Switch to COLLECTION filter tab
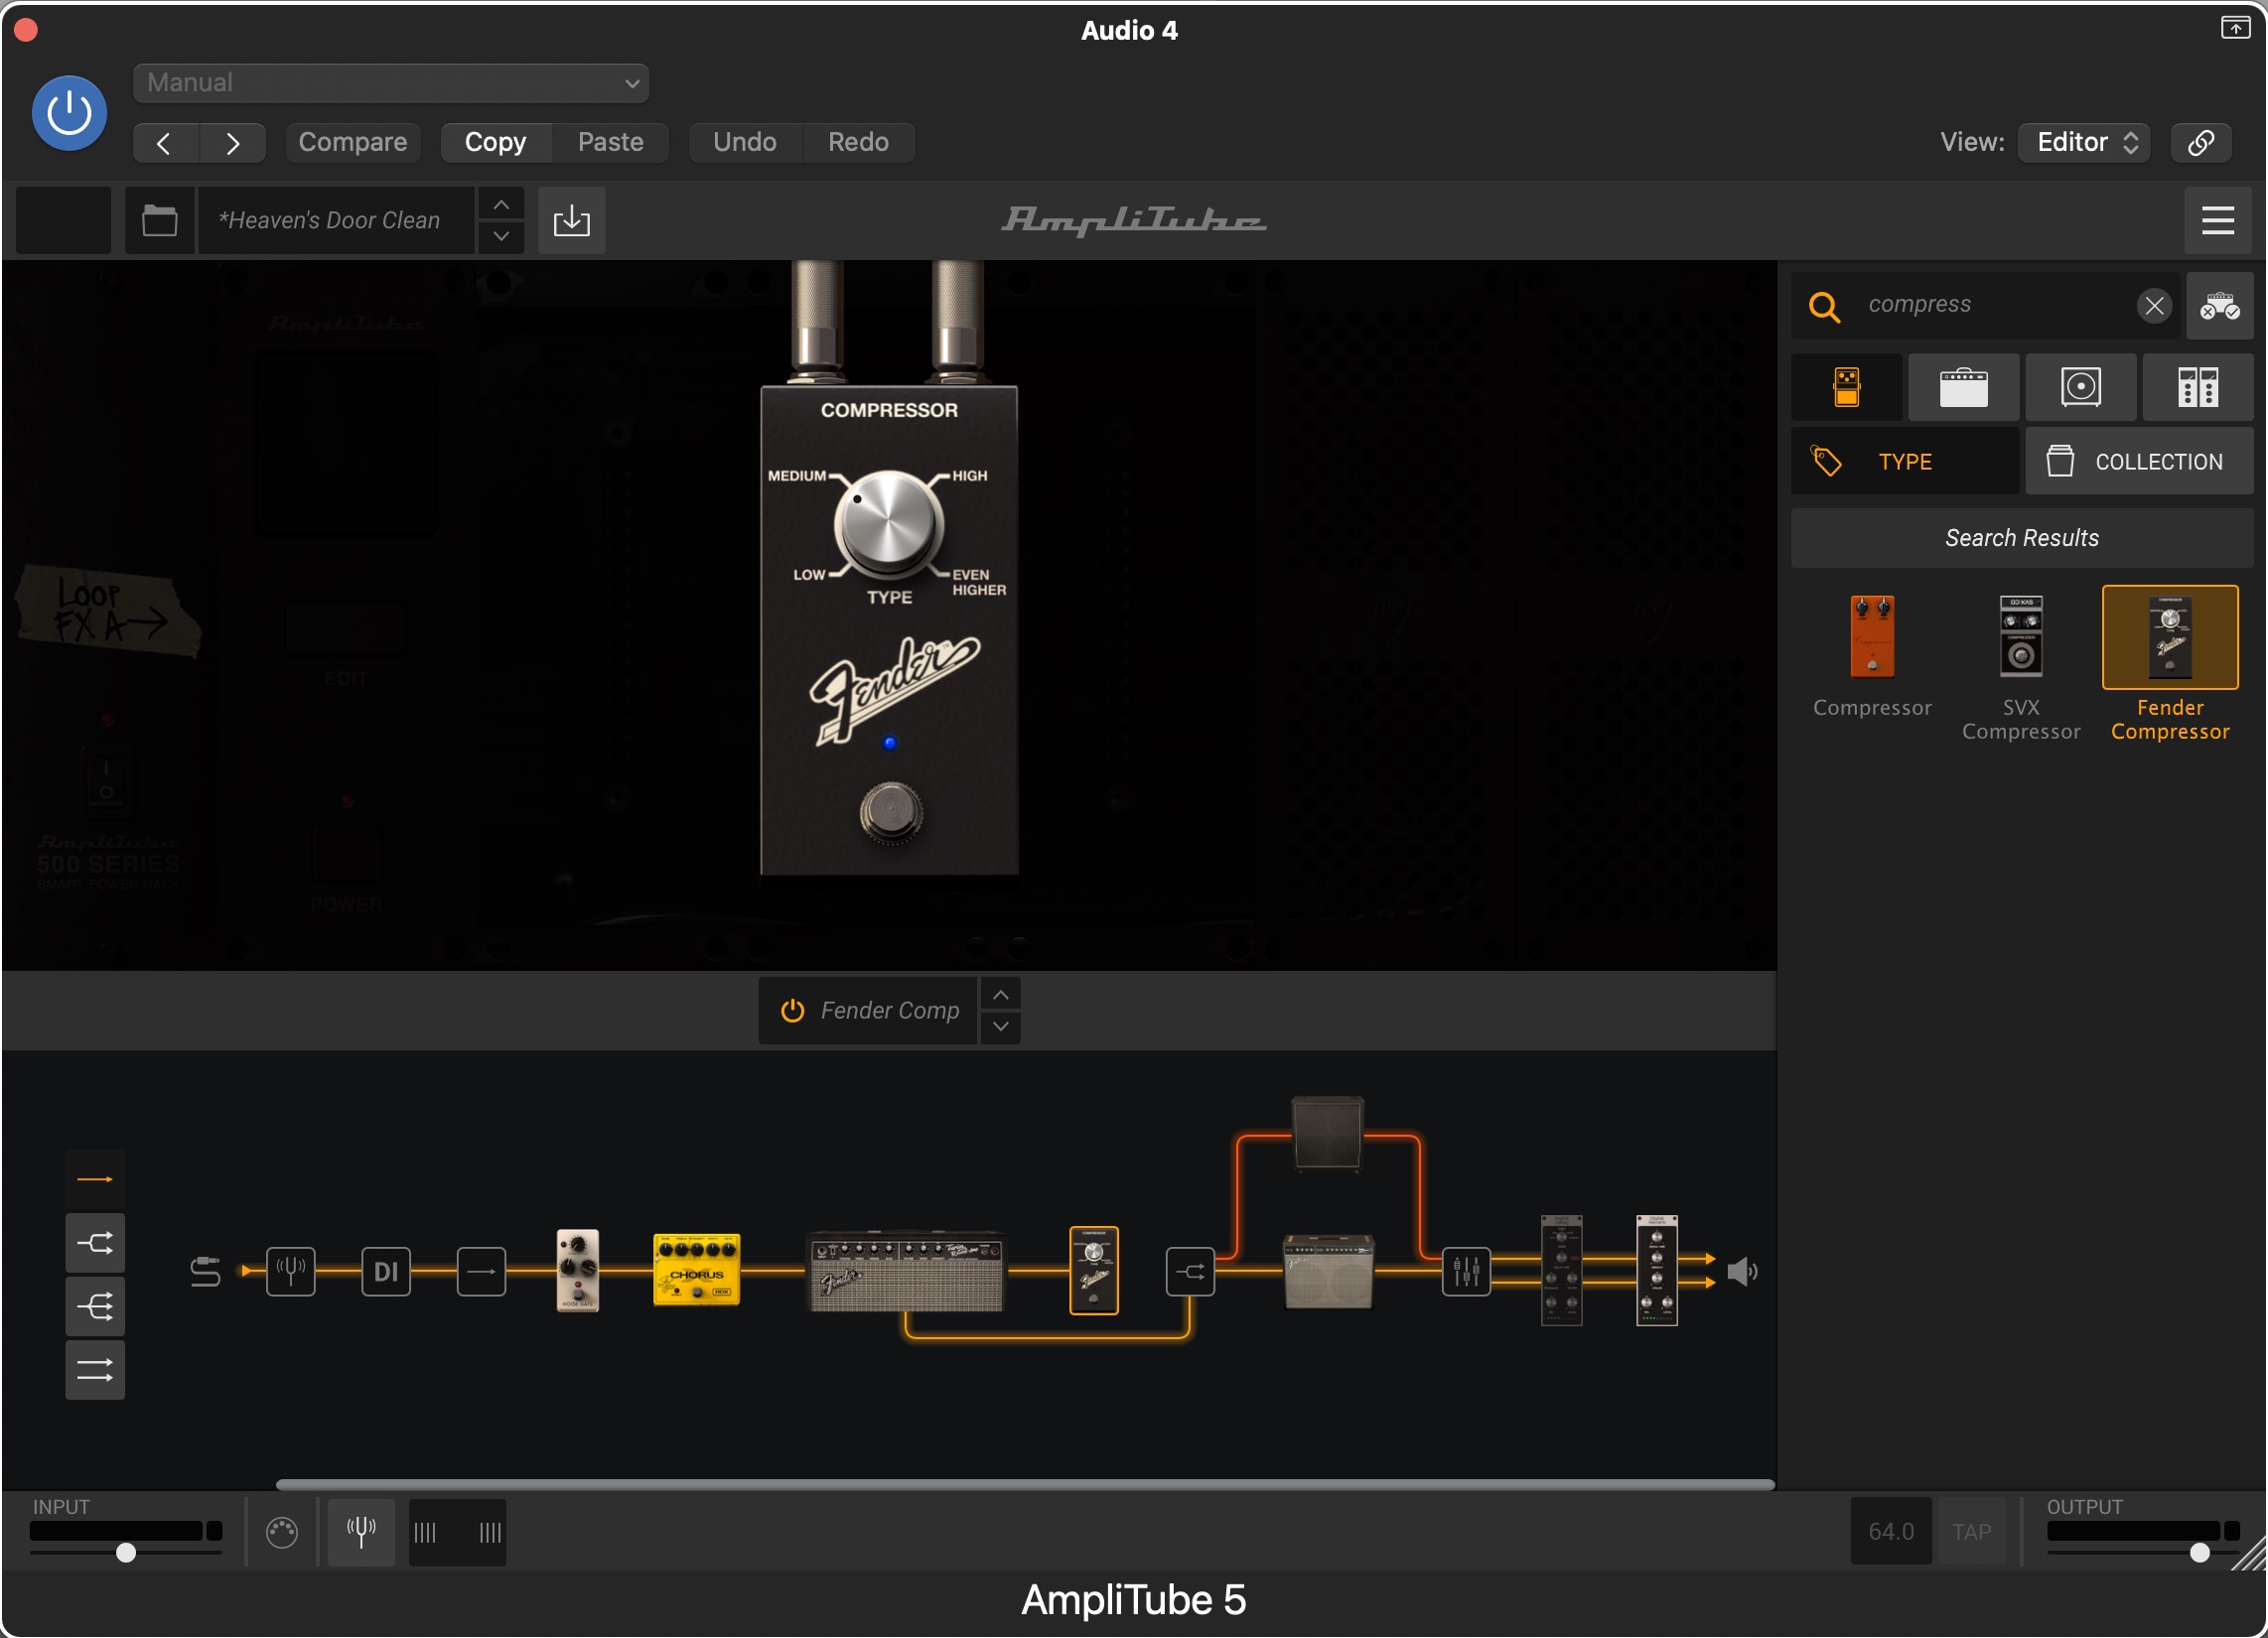 coord(2139,461)
